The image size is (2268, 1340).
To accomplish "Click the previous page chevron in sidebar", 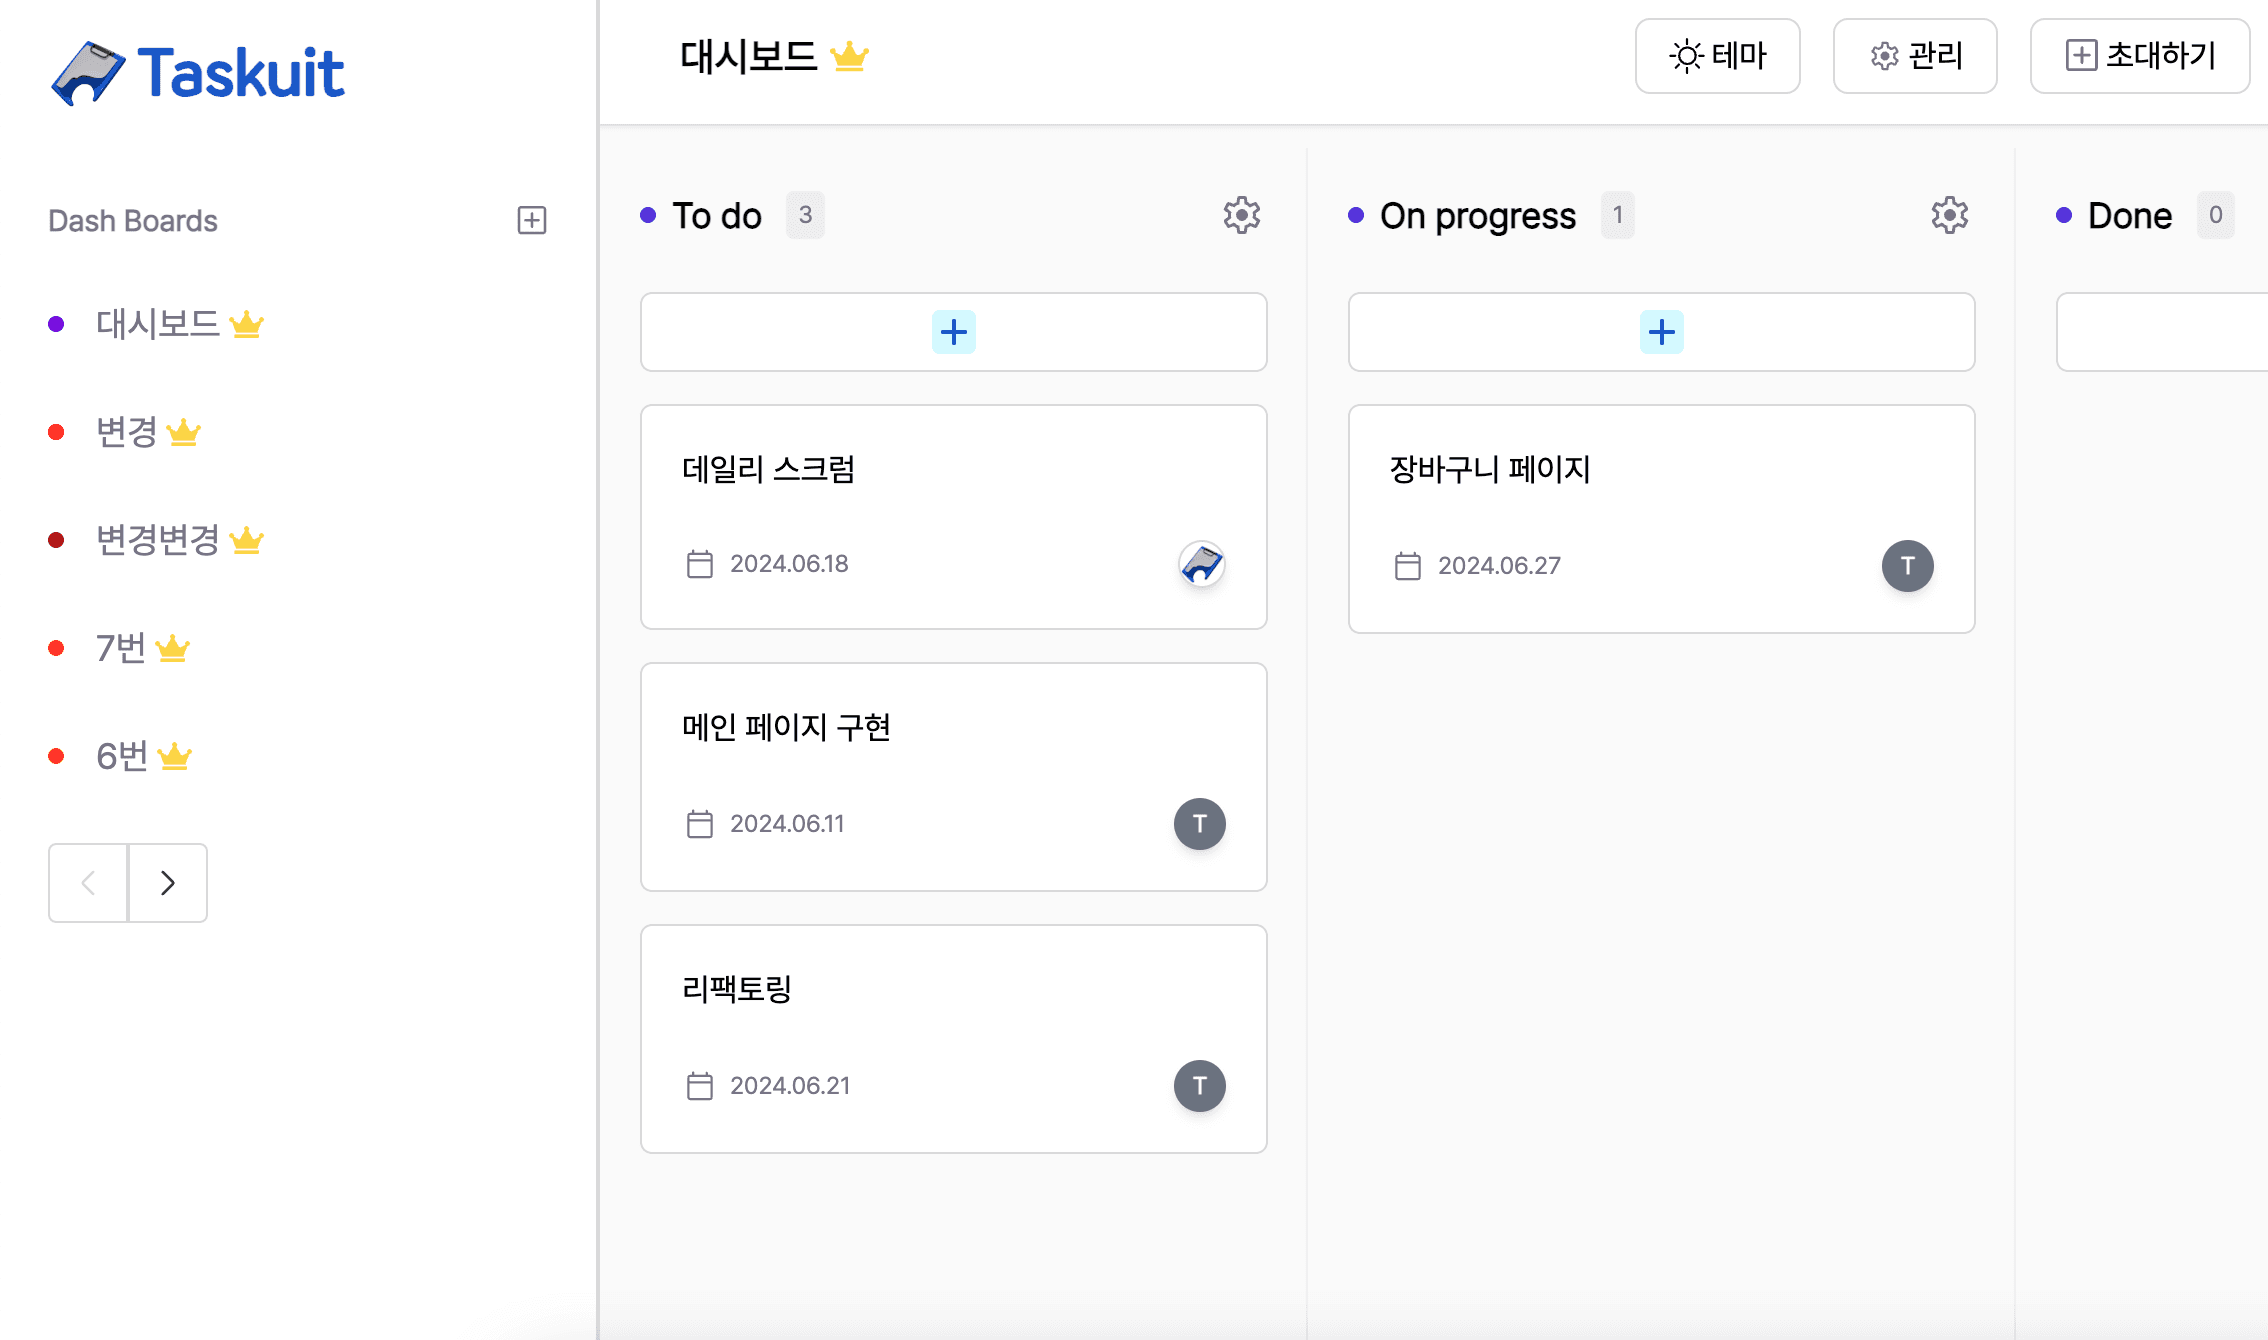I will point(88,883).
